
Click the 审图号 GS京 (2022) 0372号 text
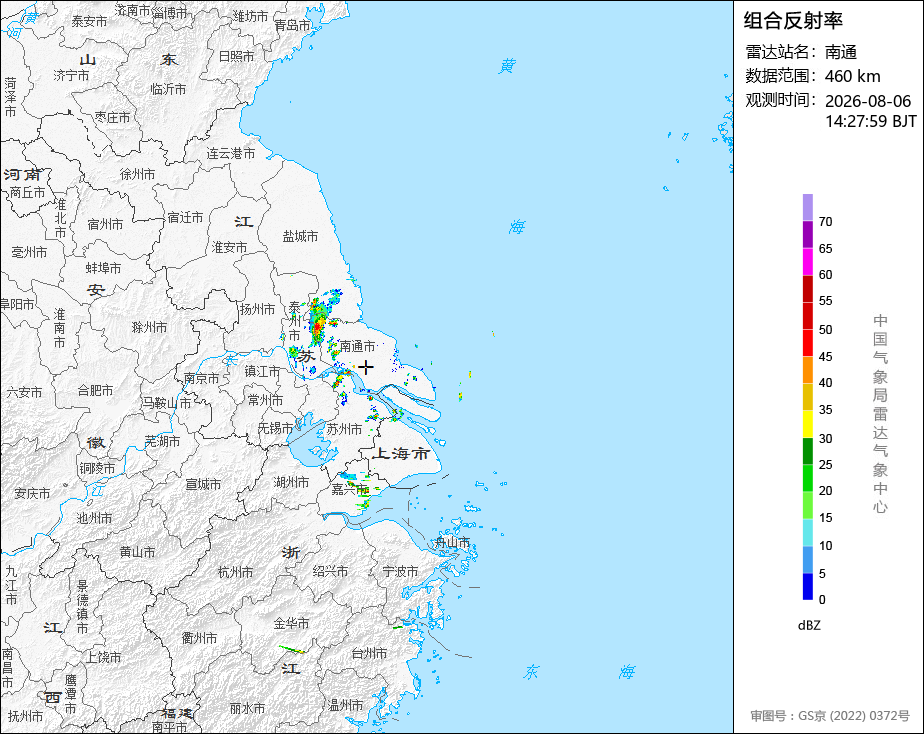coord(830,716)
